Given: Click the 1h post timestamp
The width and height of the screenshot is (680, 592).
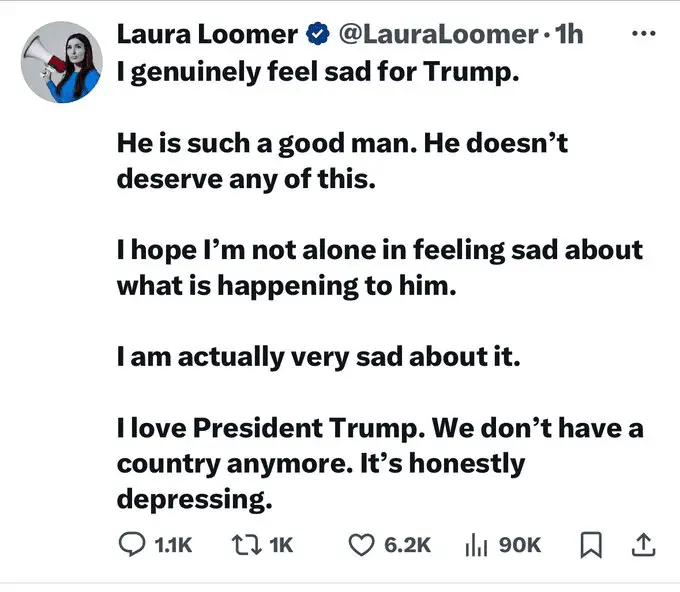Looking at the screenshot, I should tap(569, 34).
